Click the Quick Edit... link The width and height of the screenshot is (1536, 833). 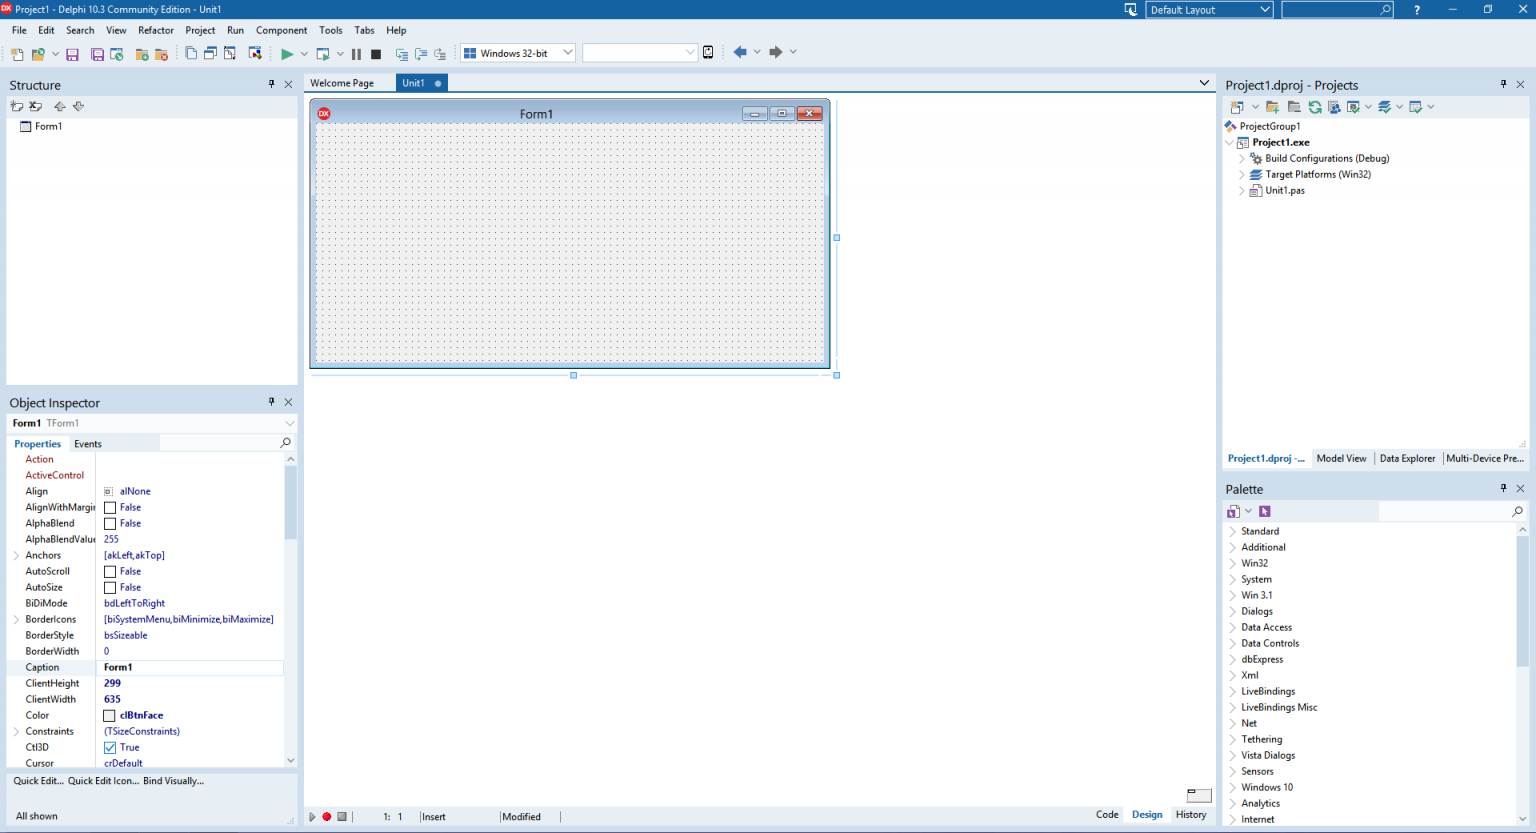[38, 781]
